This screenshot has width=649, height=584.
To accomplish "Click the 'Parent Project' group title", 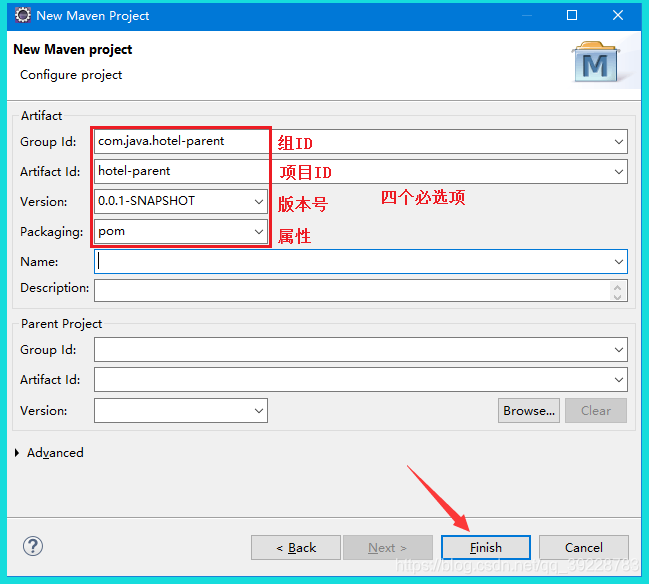I will tap(61, 324).
